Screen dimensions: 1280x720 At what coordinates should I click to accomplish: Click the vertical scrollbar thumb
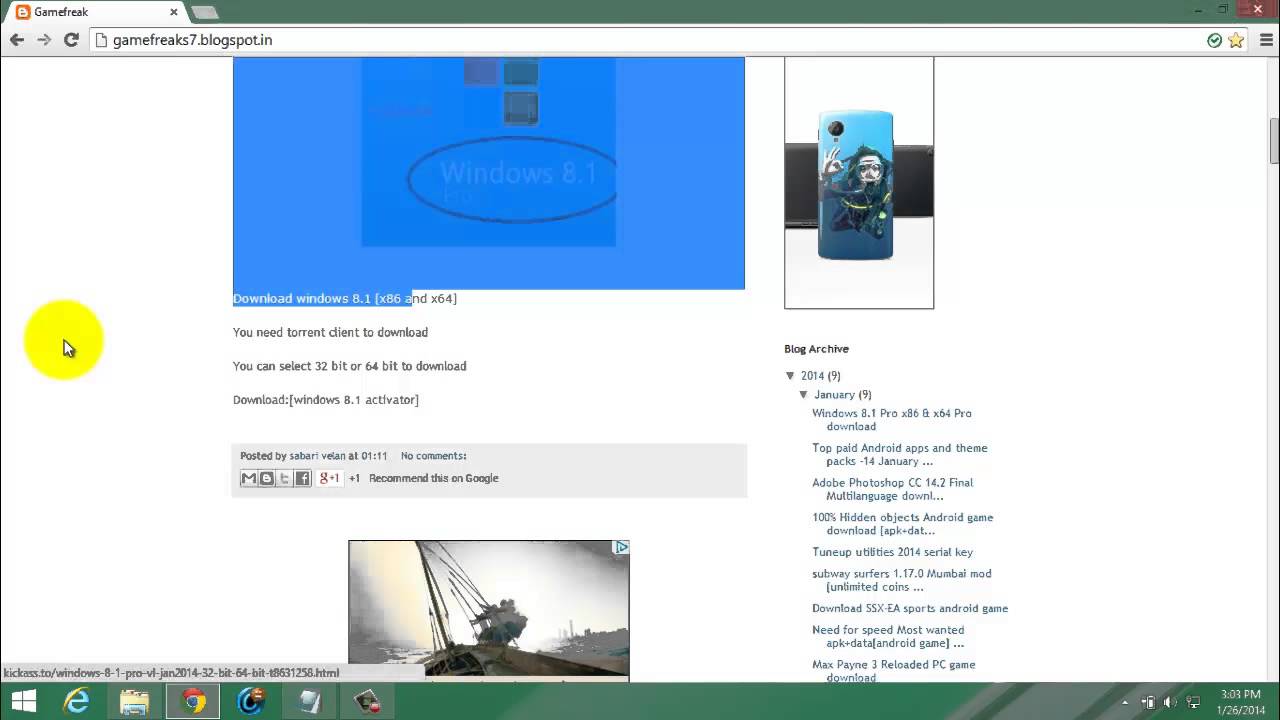(x=1274, y=140)
